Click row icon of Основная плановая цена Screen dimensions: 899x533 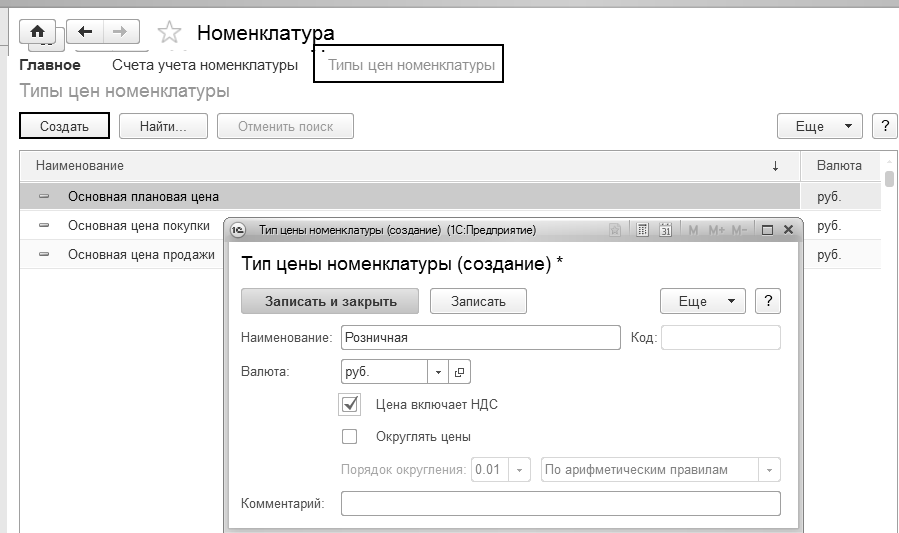(44, 197)
